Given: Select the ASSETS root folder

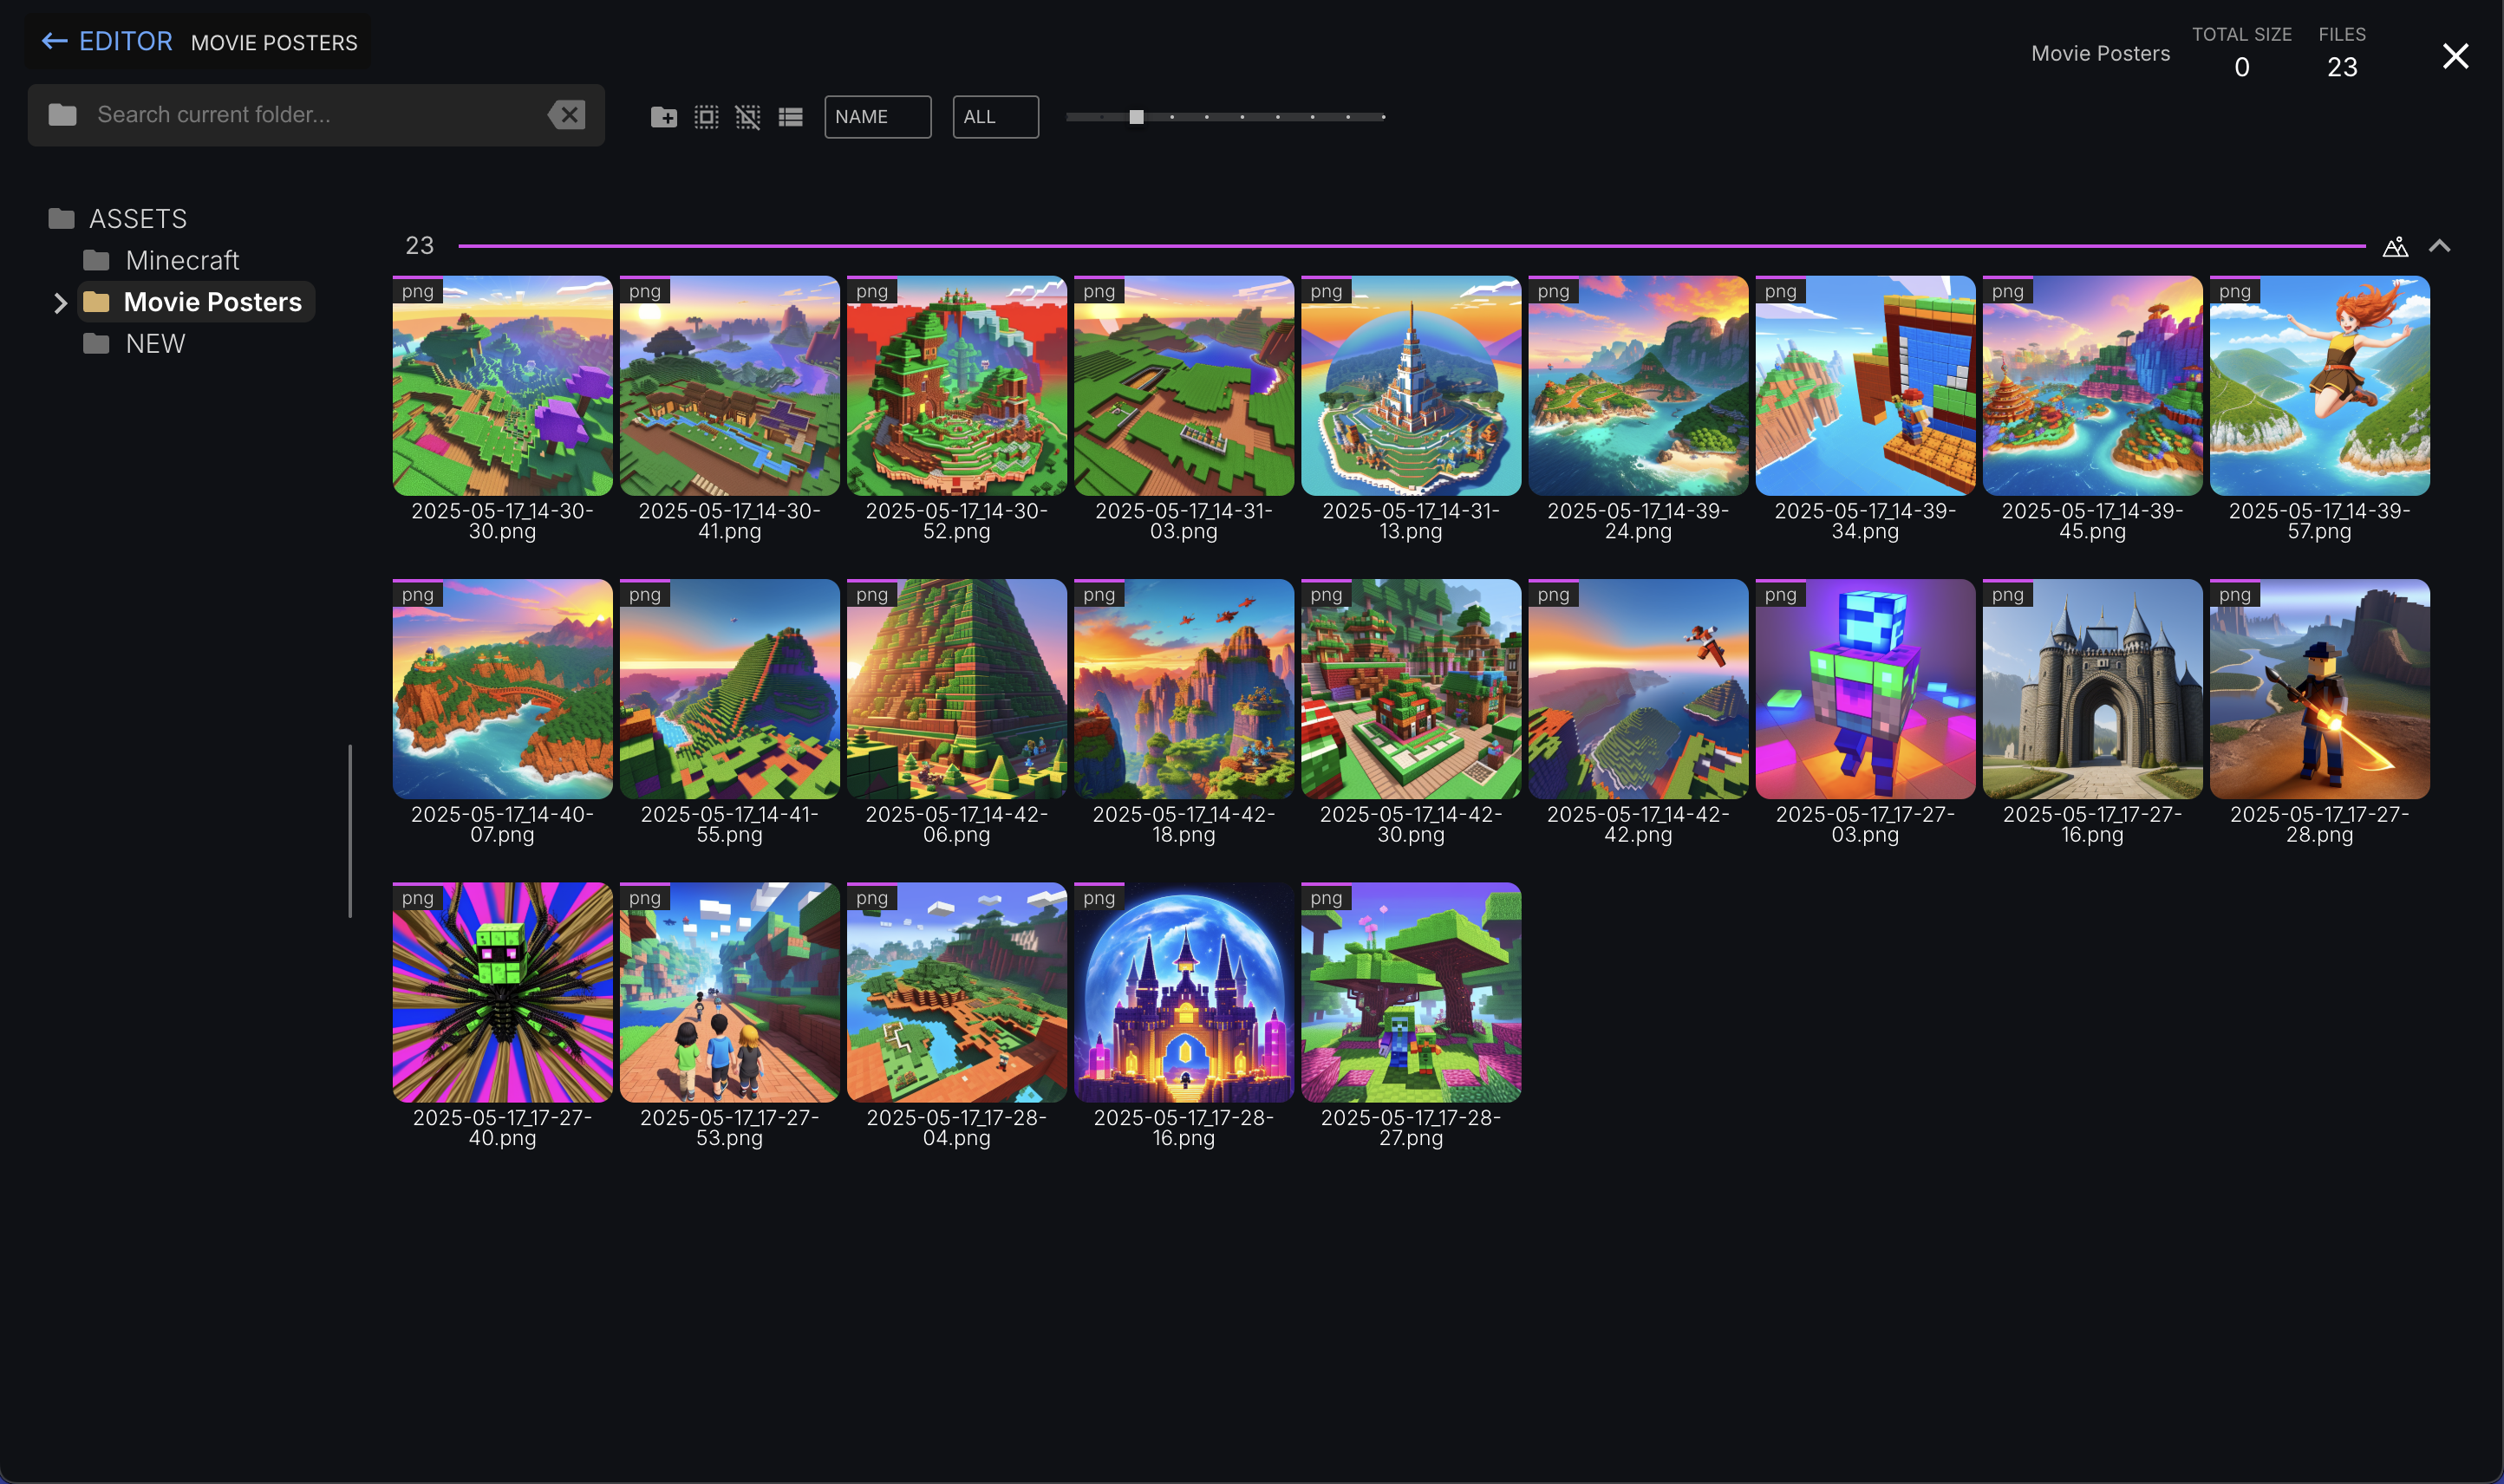Looking at the screenshot, I should [118, 218].
